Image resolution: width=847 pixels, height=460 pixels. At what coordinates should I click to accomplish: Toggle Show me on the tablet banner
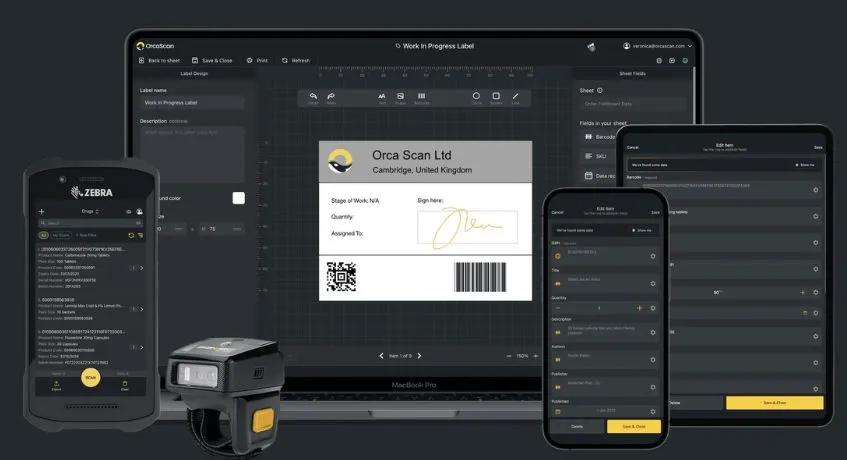805,165
